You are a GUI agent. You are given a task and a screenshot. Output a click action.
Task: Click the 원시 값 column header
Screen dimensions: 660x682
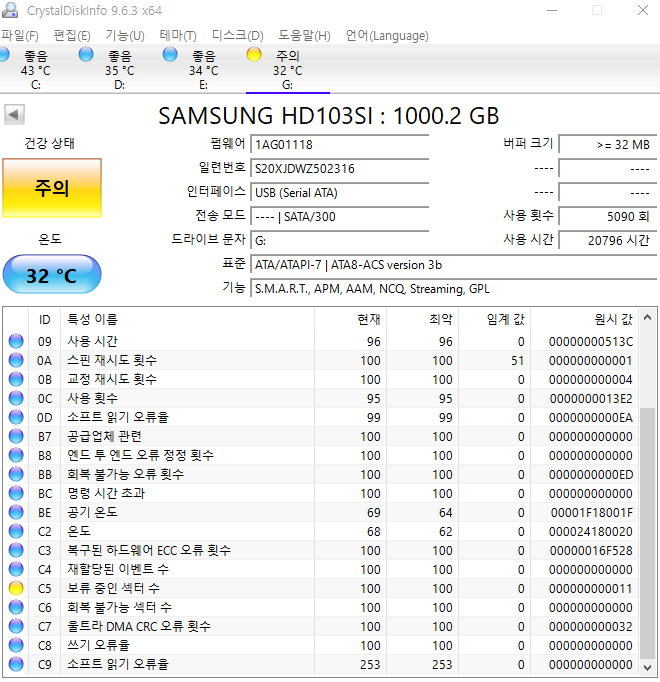585,320
